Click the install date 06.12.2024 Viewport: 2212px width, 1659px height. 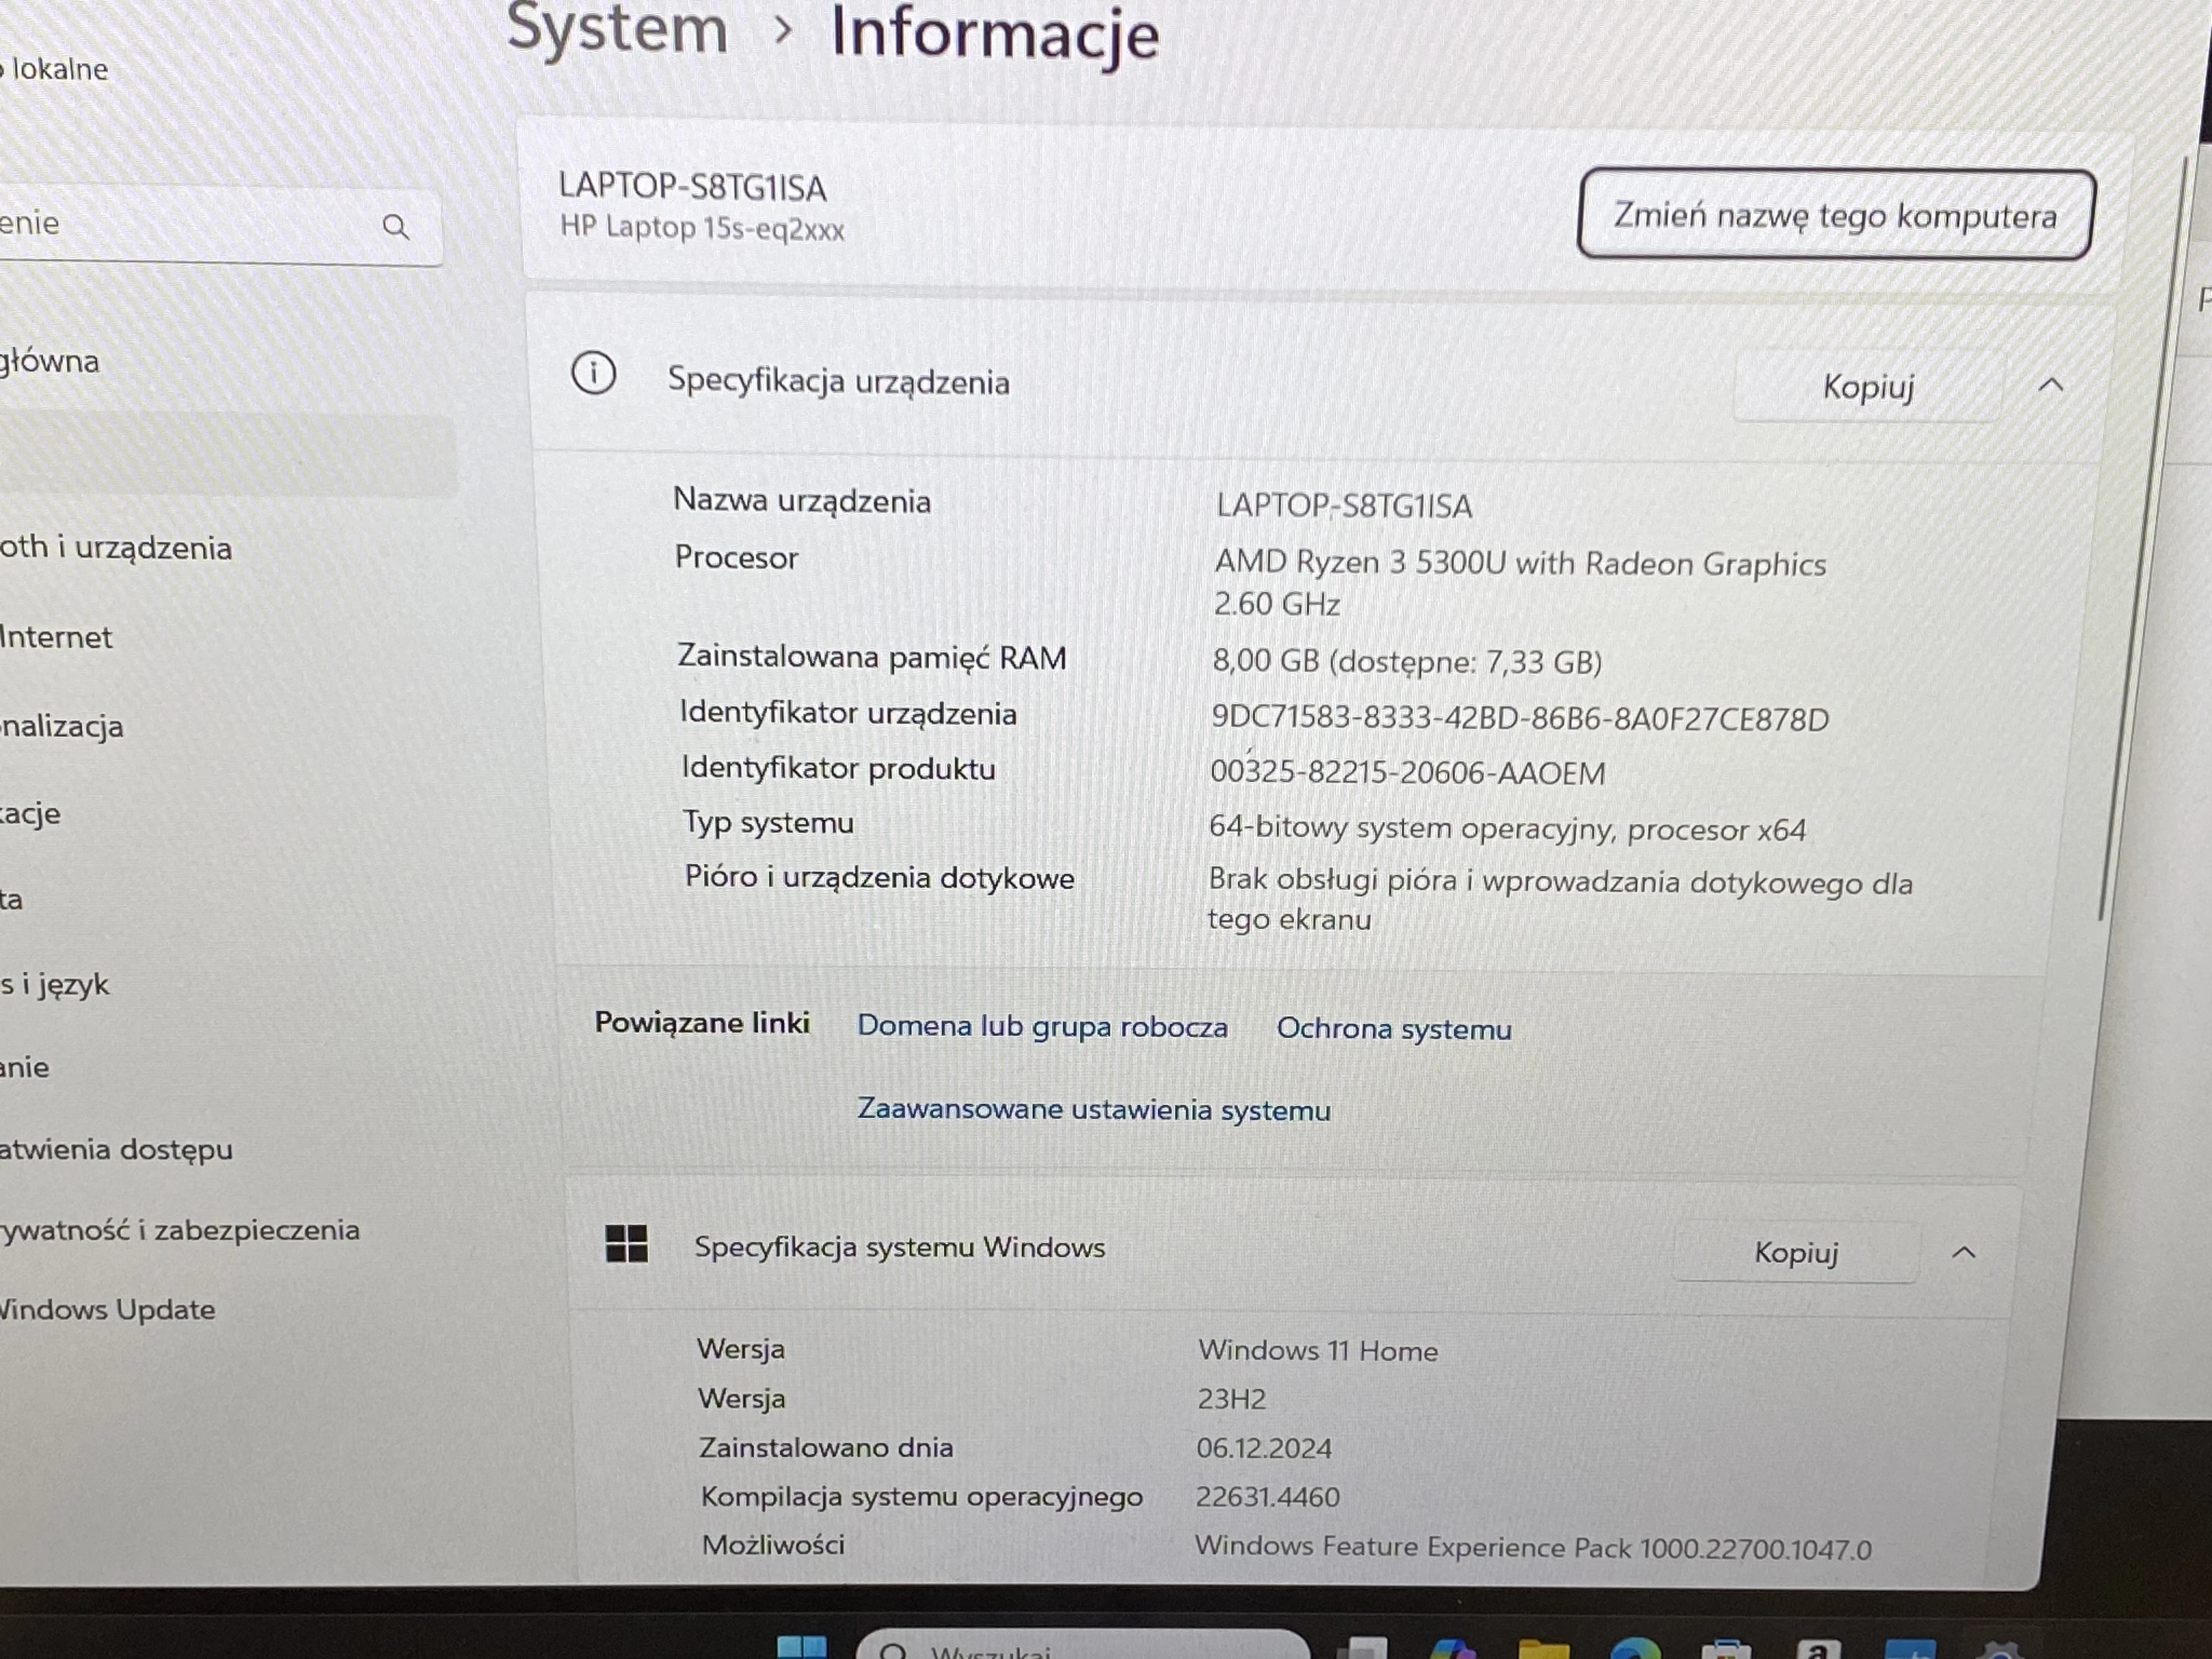tap(1264, 1448)
